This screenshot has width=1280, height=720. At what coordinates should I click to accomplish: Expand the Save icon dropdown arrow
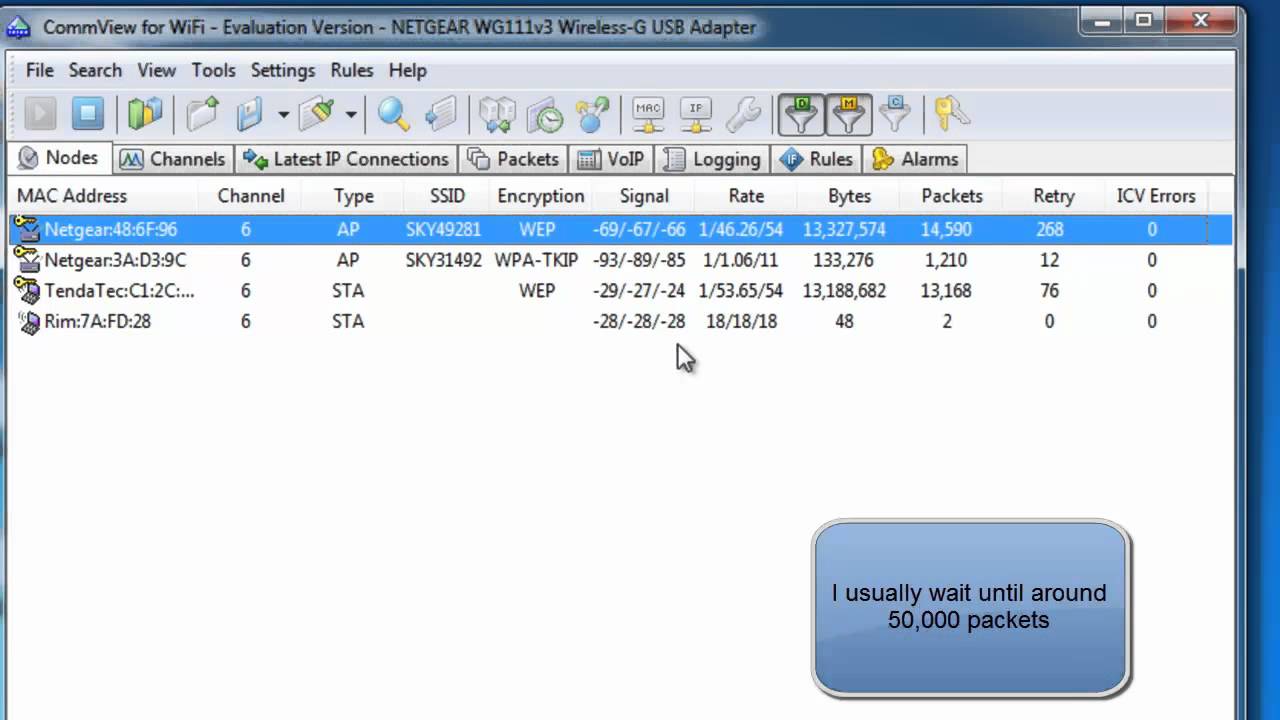(283, 114)
